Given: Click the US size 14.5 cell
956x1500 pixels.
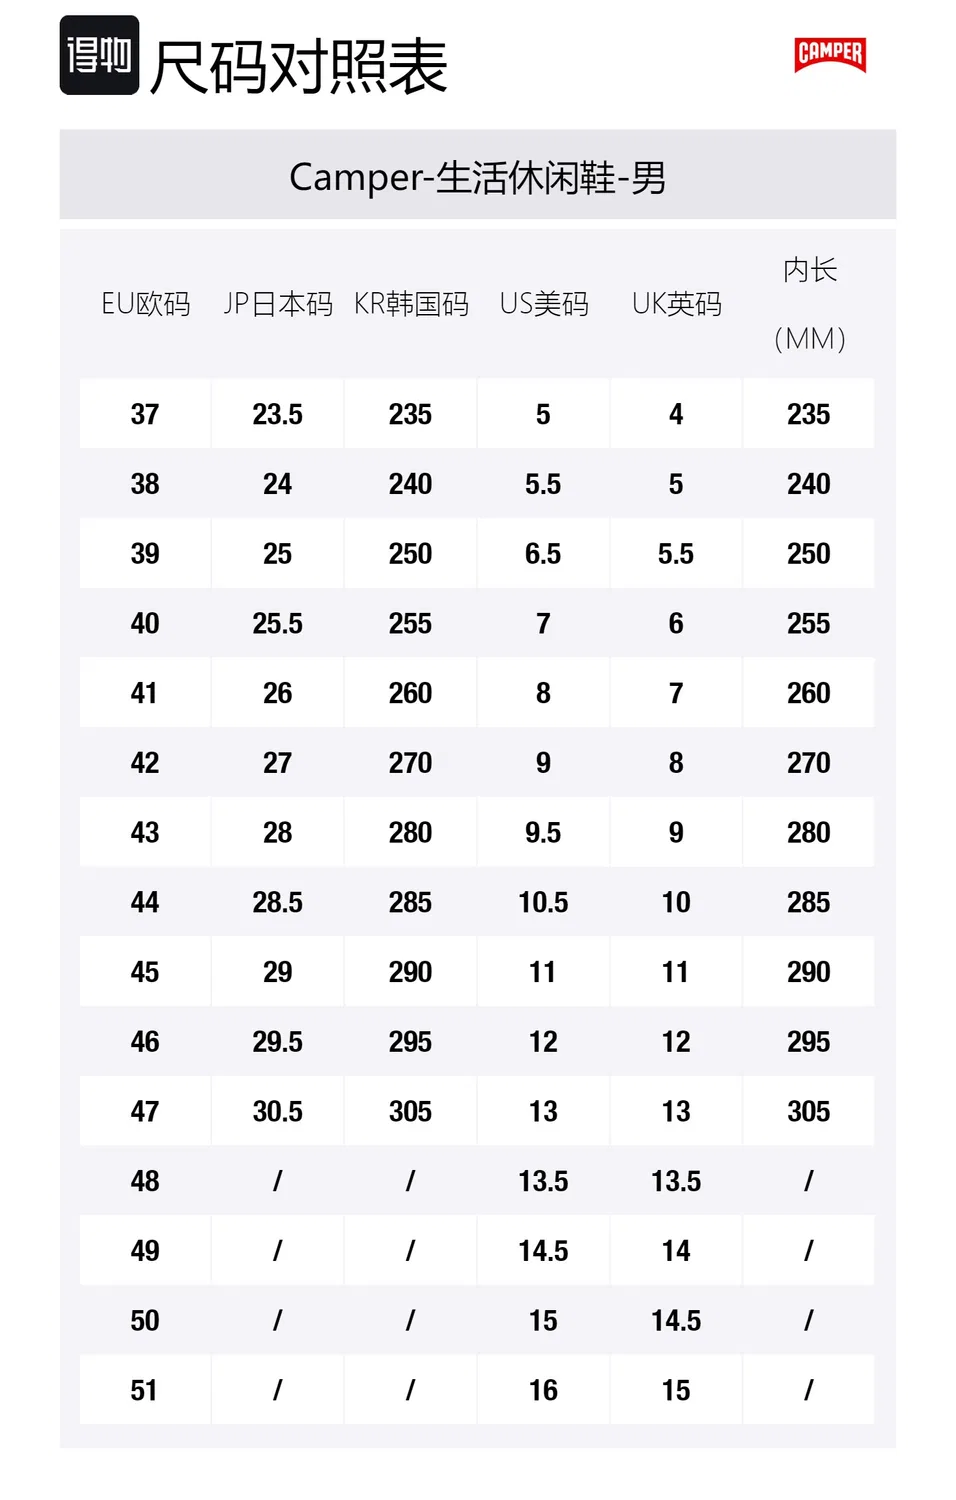Looking at the screenshot, I should (543, 1251).
